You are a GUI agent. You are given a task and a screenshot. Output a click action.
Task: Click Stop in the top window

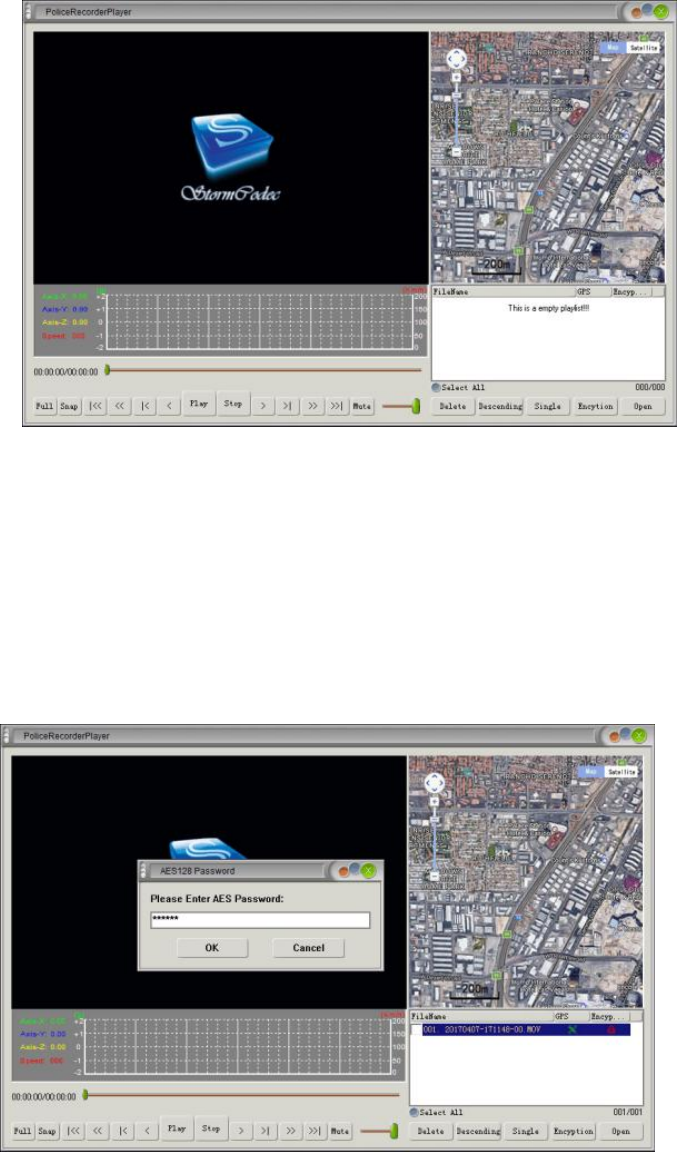click(x=233, y=404)
